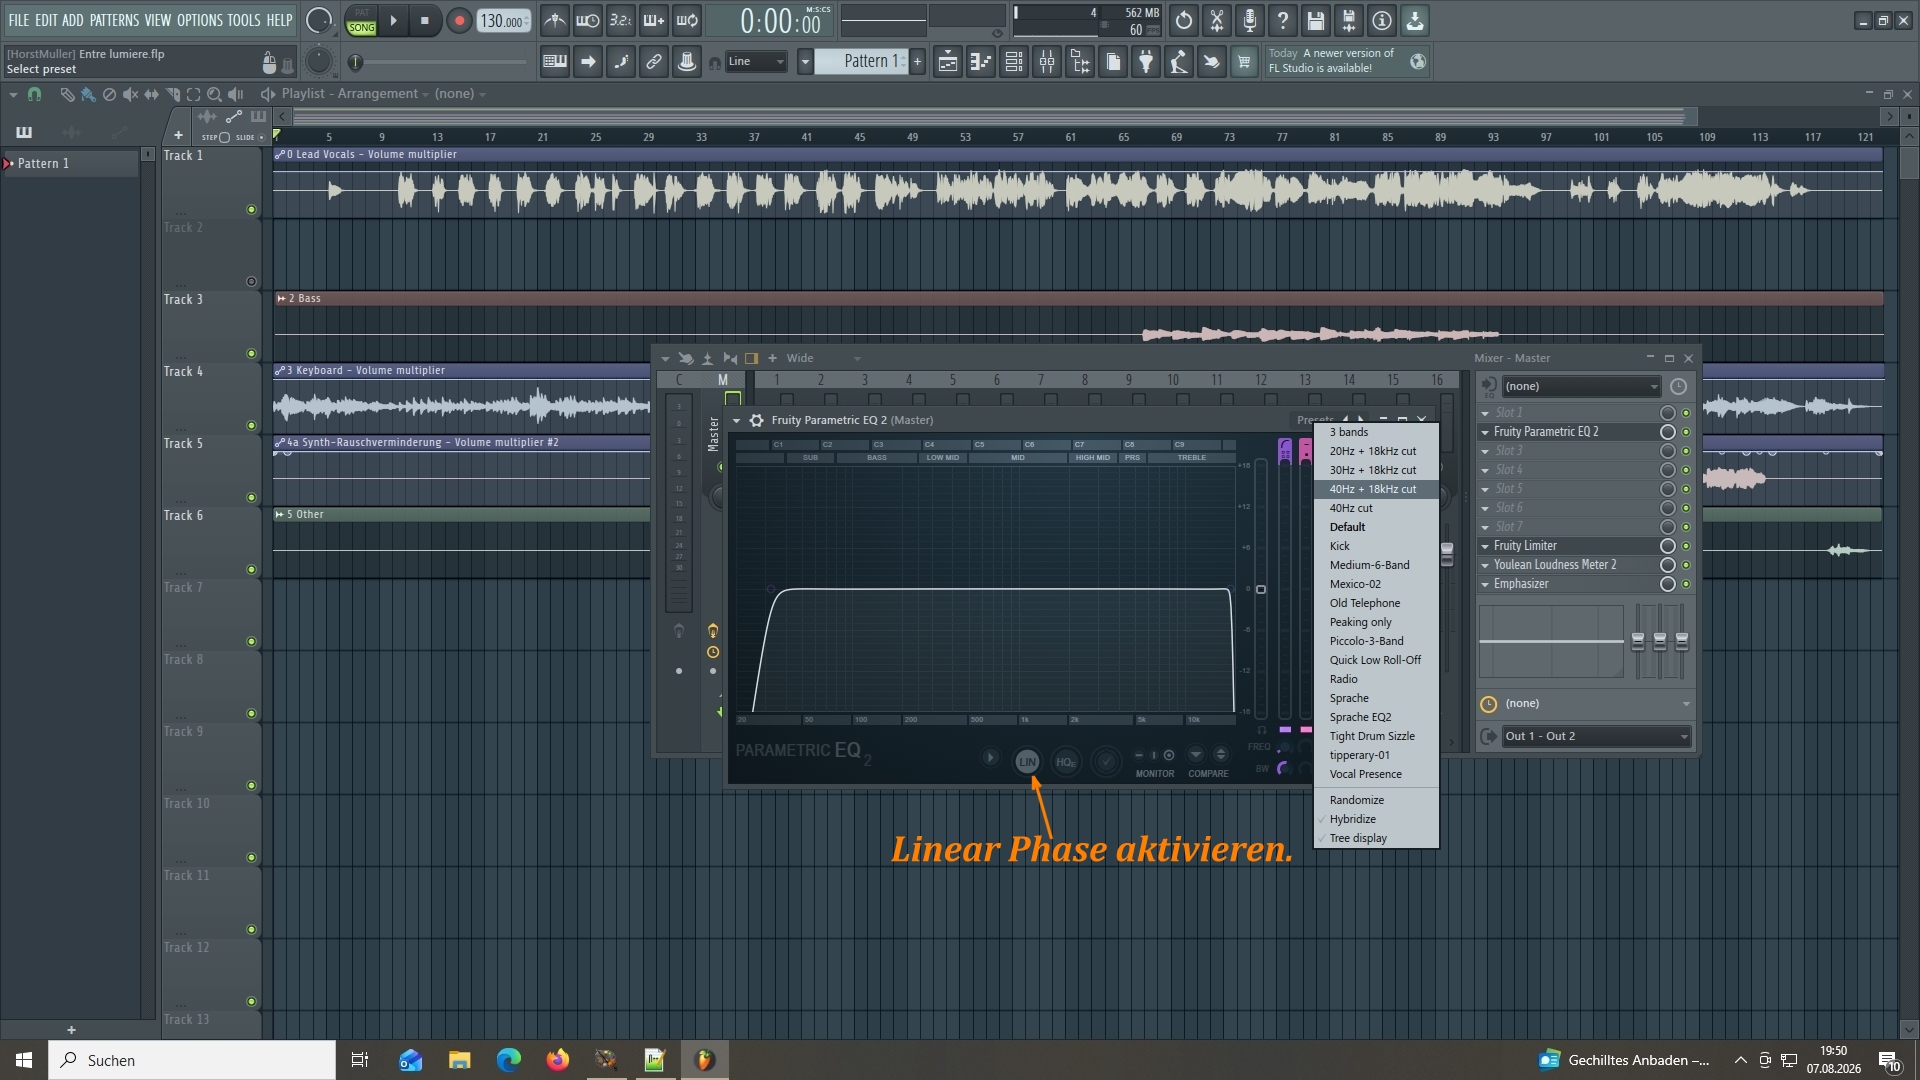Open Firefox from the Windows taskbar

point(557,1060)
